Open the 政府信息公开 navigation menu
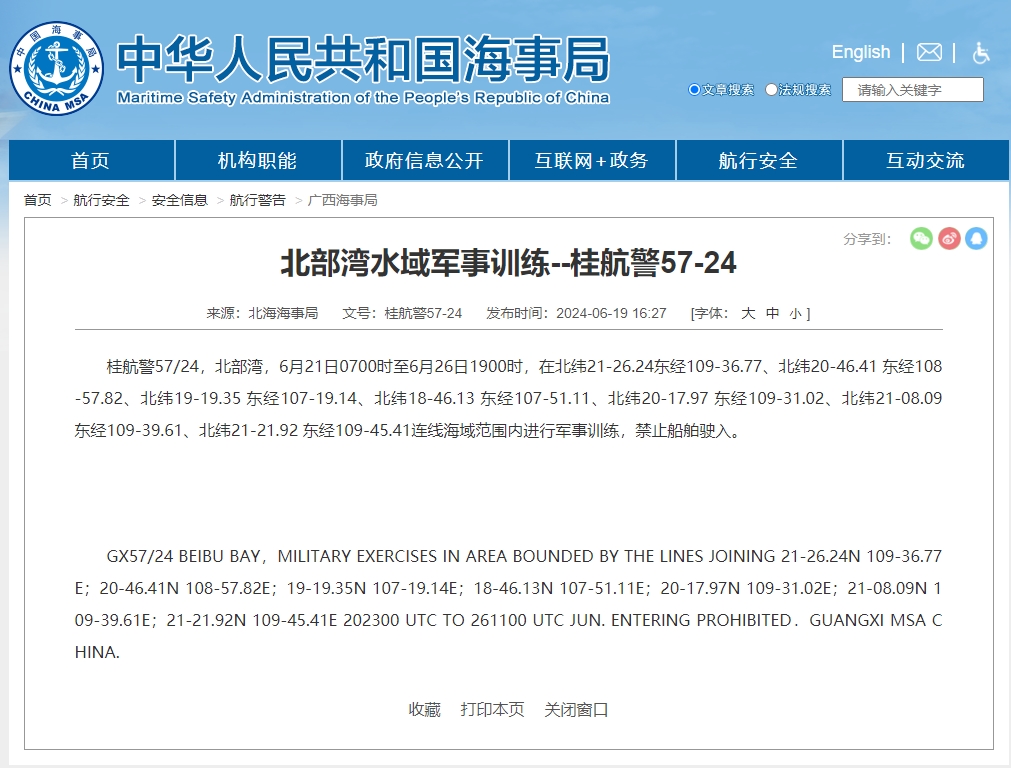1011x768 pixels. [424, 161]
